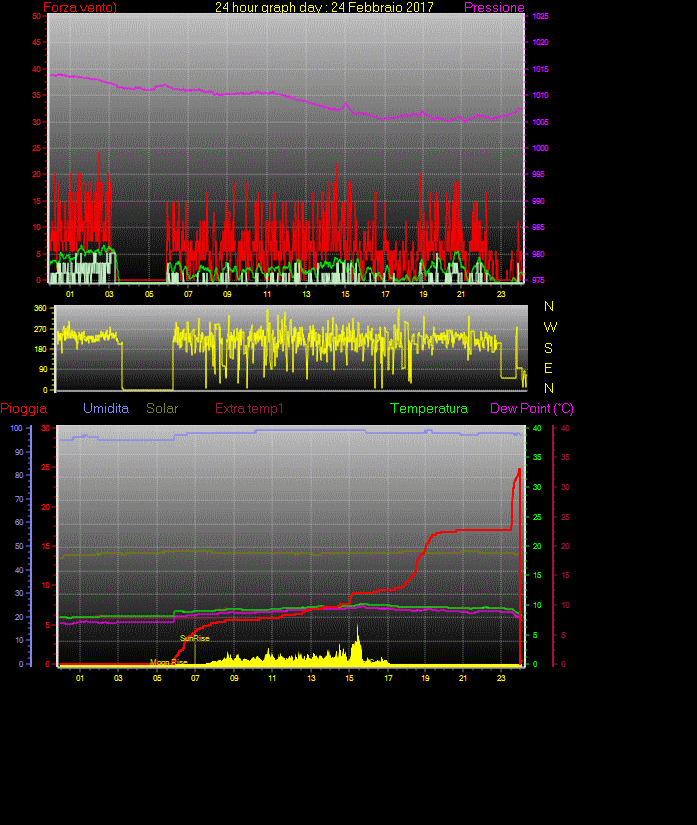The height and width of the screenshot is (825, 697).
Task: Click the 50 wind speed axis value
Action: point(36,16)
